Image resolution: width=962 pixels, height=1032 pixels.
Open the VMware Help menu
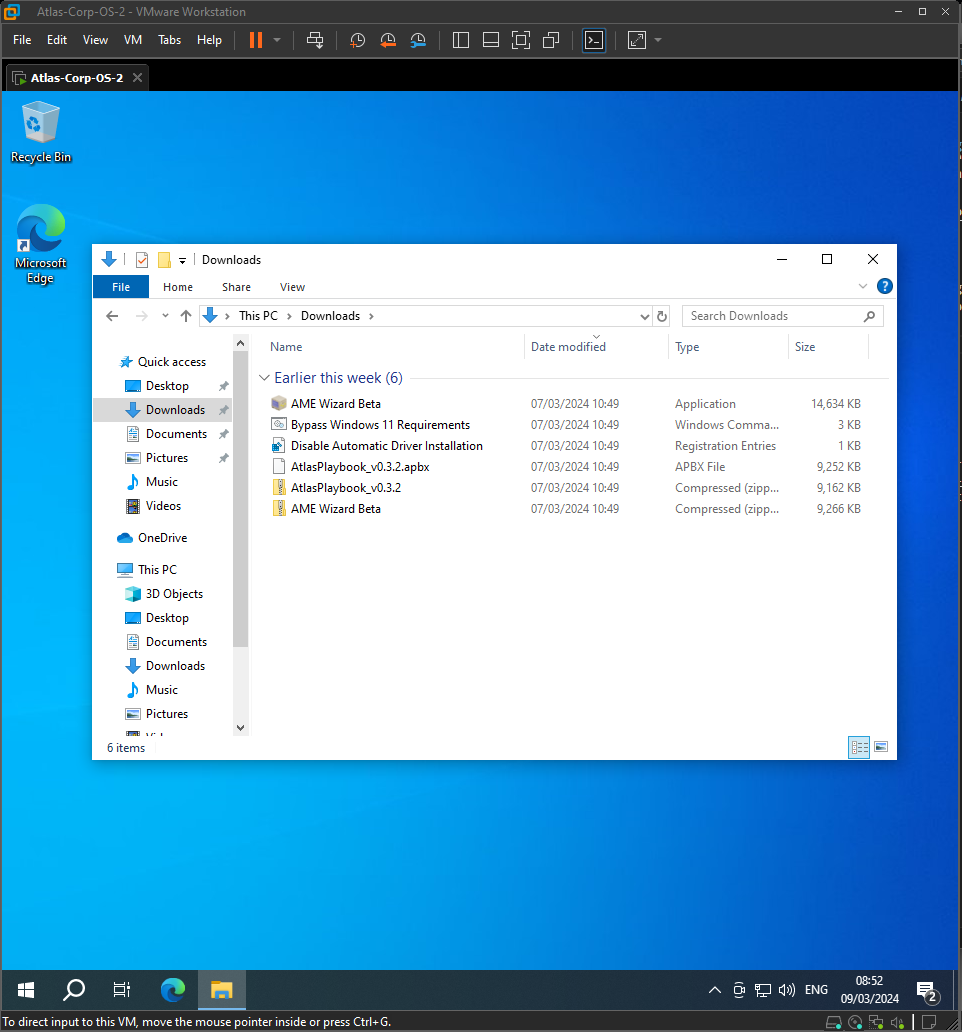click(209, 40)
